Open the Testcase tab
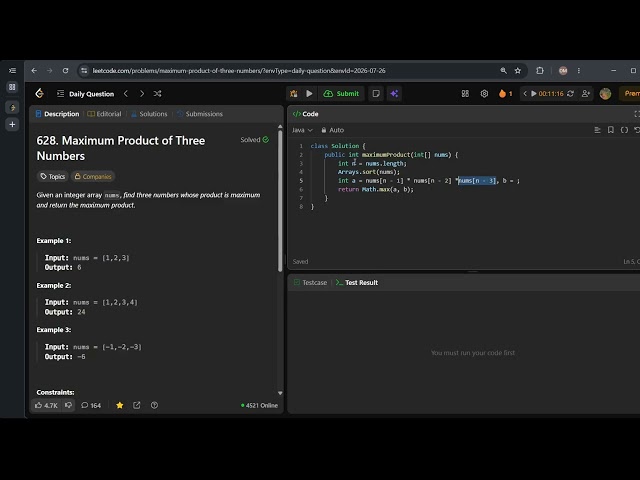640x480 pixels. [310, 282]
